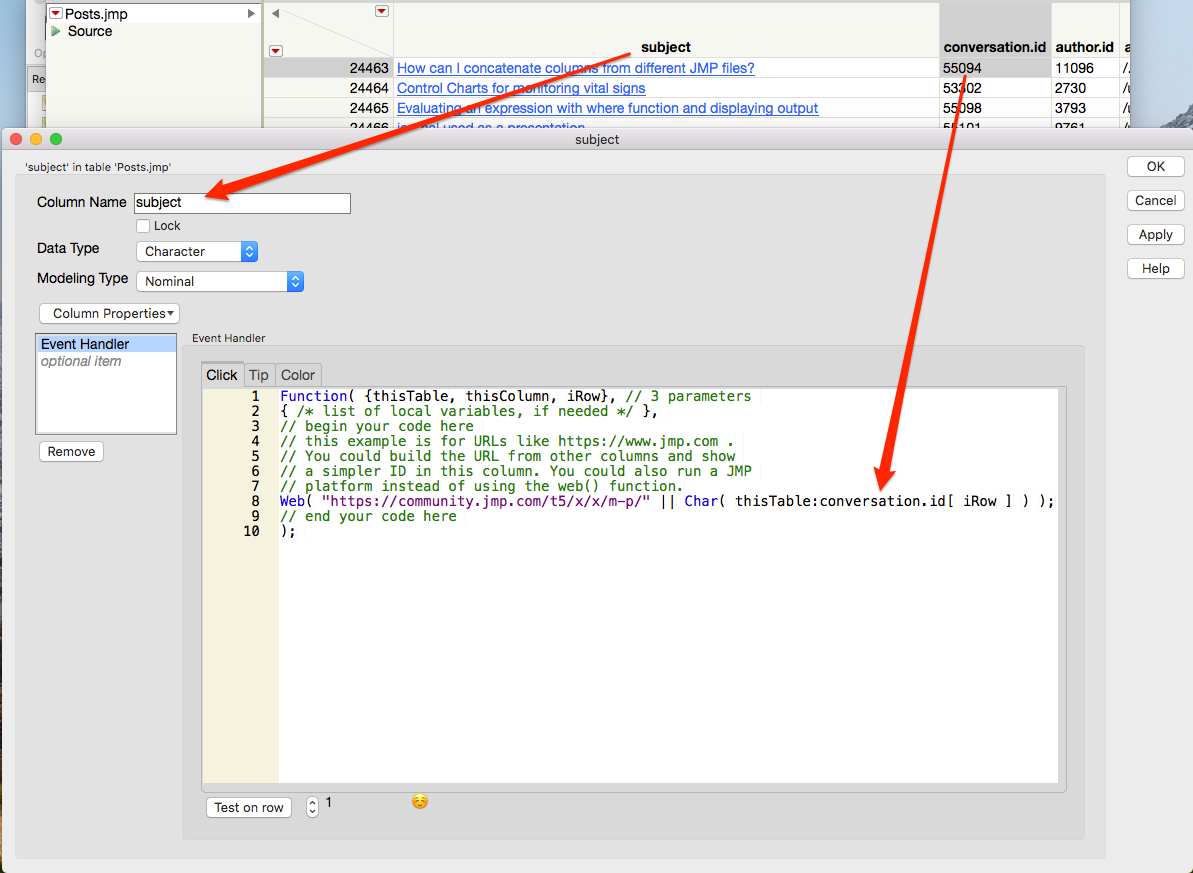This screenshot has height=873, width=1193.
Task: Switch to the Color tab
Action: 297,375
